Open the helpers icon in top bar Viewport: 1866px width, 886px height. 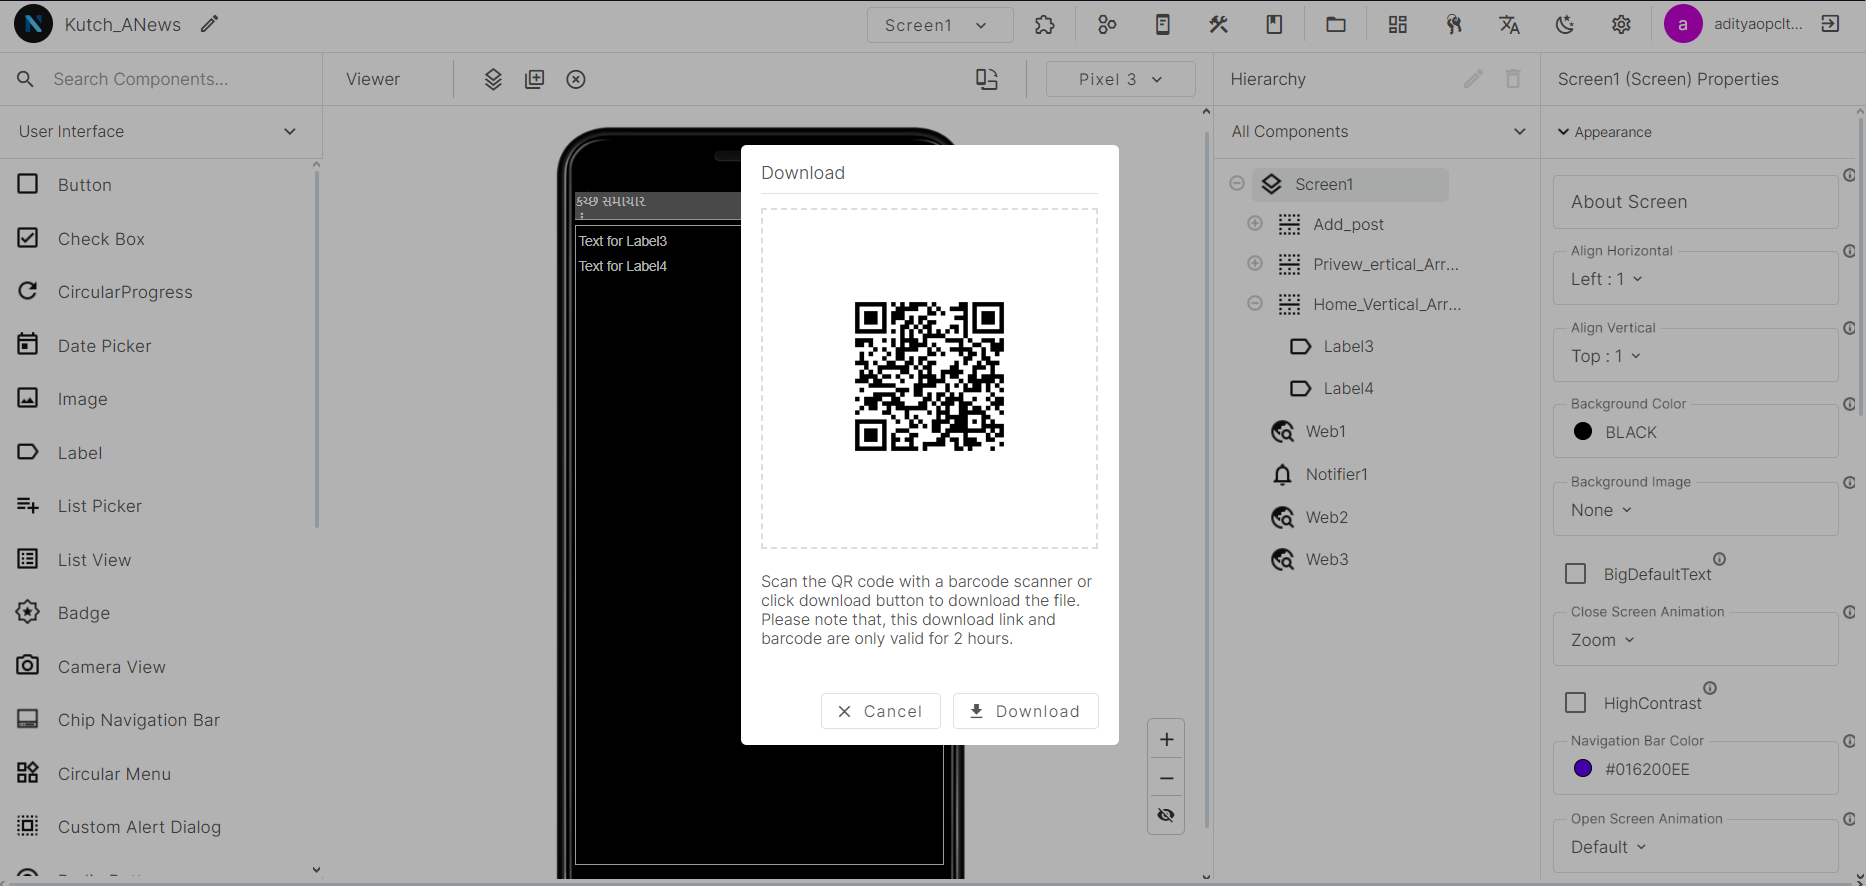pos(1454,25)
